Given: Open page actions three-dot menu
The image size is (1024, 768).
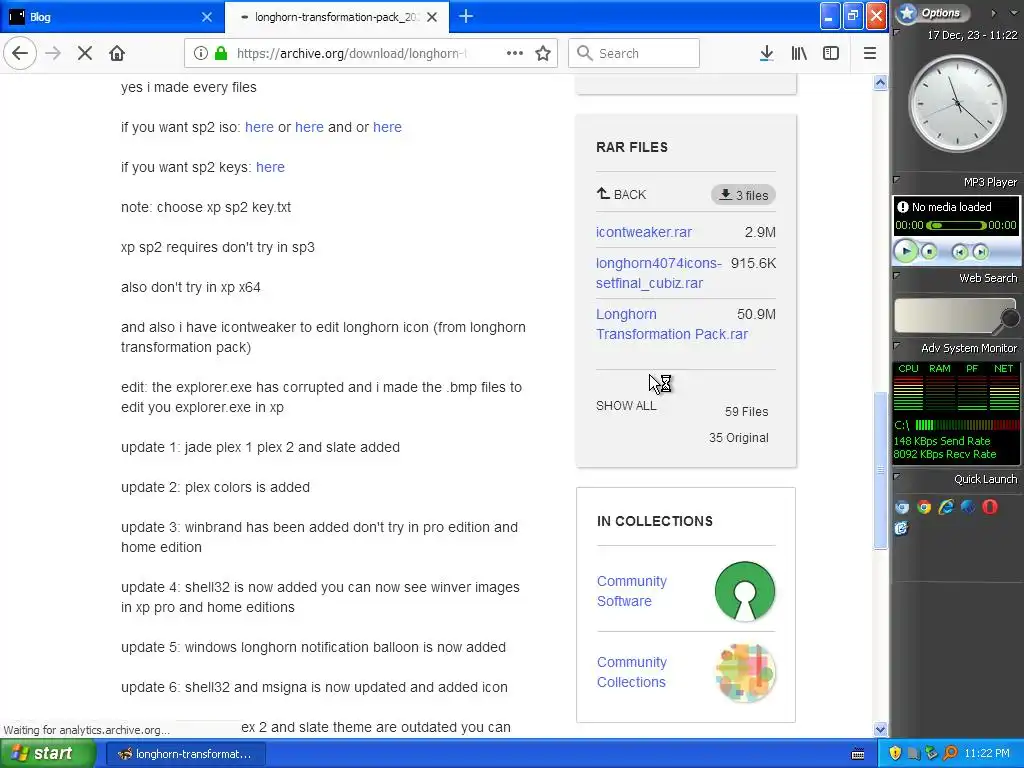Looking at the screenshot, I should pyautogui.click(x=515, y=53).
